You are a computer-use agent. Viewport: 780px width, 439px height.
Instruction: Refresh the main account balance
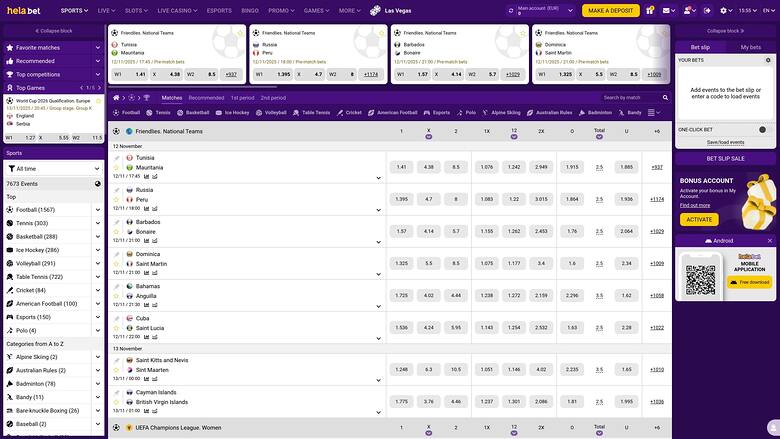[510, 10]
